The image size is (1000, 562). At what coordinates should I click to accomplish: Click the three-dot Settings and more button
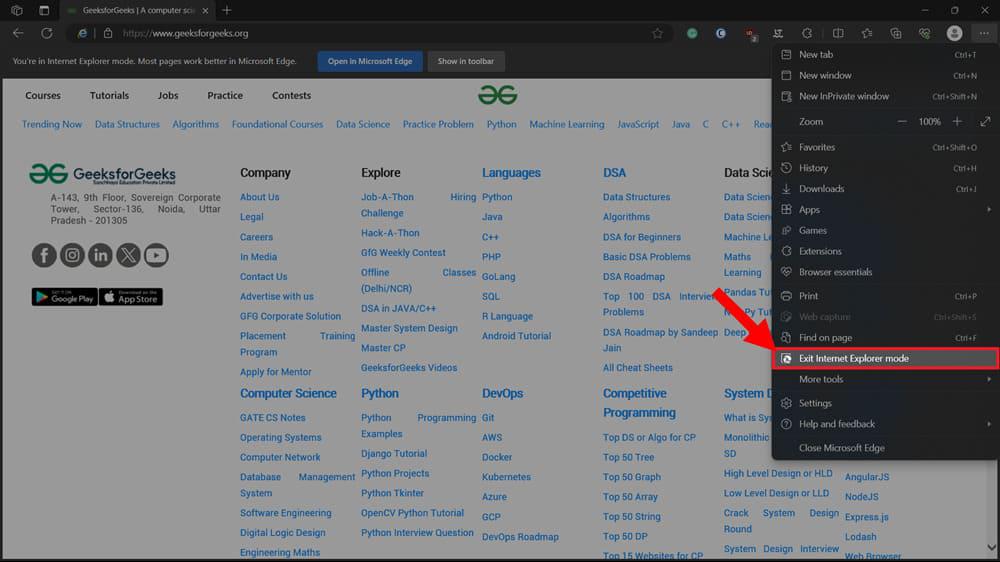coord(984,33)
